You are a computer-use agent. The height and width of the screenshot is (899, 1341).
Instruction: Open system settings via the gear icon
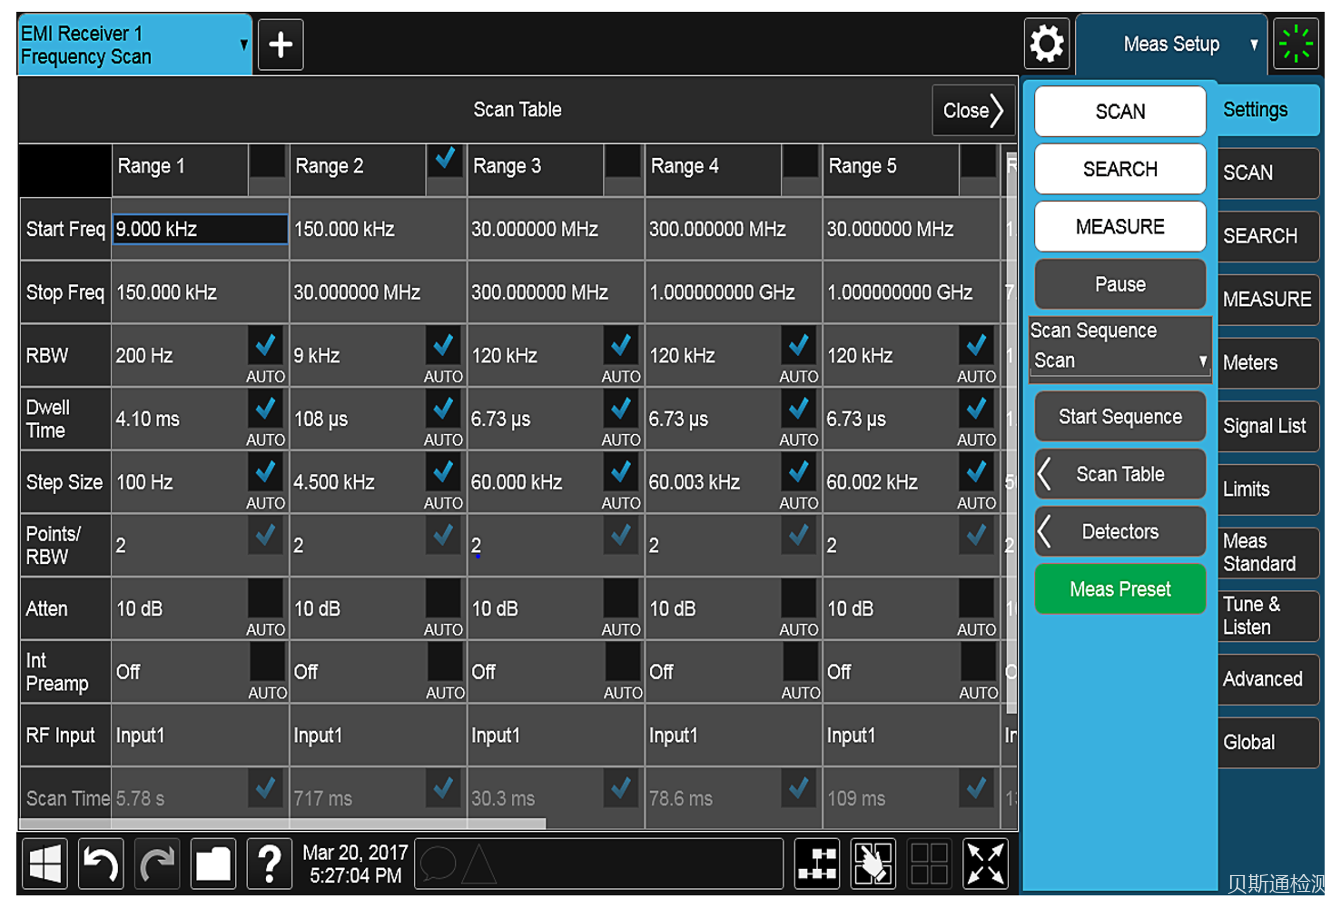point(1046,44)
